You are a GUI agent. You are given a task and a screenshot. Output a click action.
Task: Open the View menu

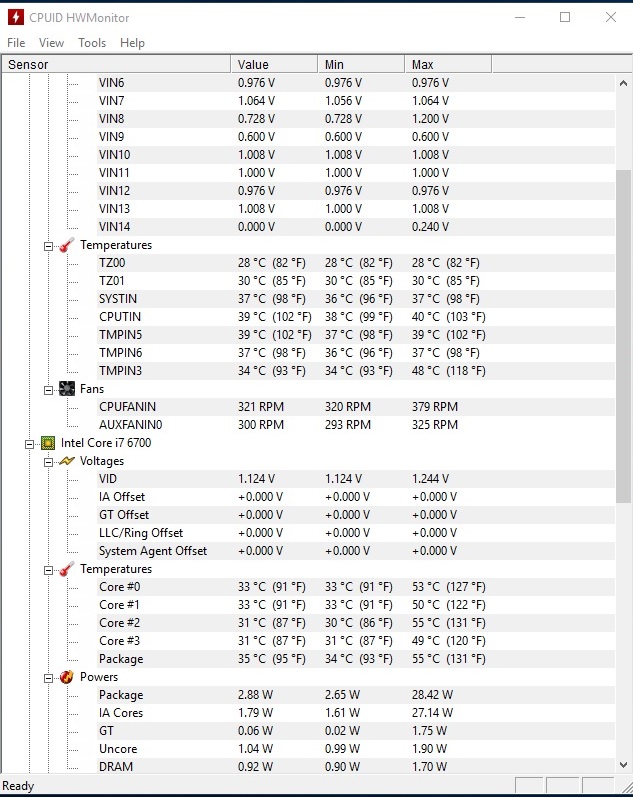51,43
